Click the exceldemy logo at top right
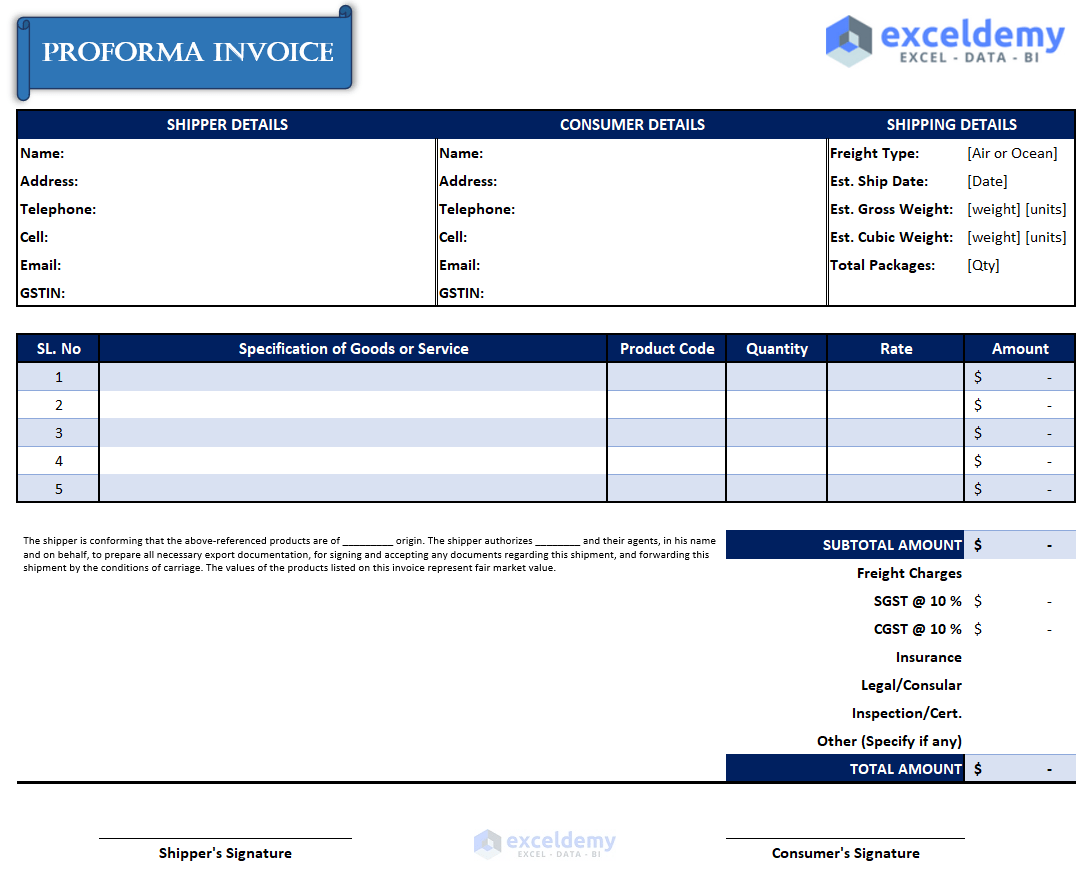The height and width of the screenshot is (876, 1090). [945, 42]
